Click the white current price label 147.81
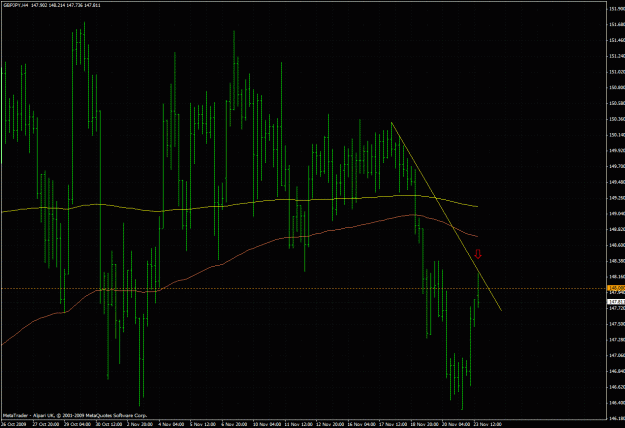Image resolution: width=625 pixels, height=428 pixels. [615, 302]
